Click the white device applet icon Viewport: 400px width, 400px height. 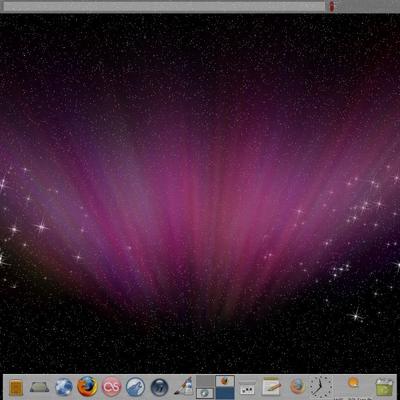[x=247, y=388]
